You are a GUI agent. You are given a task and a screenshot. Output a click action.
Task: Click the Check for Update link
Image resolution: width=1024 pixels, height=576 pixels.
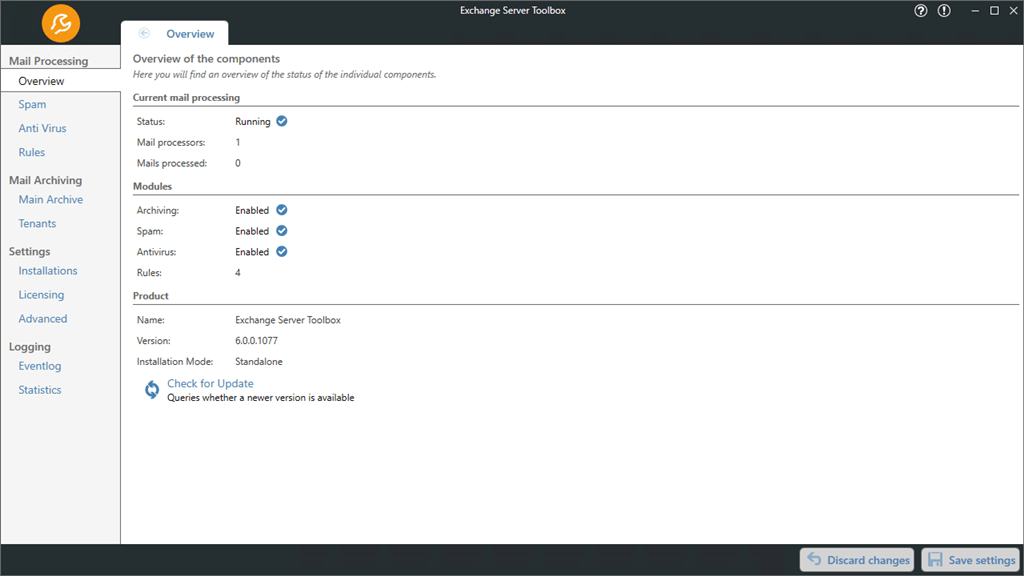(x=210, y=384)
